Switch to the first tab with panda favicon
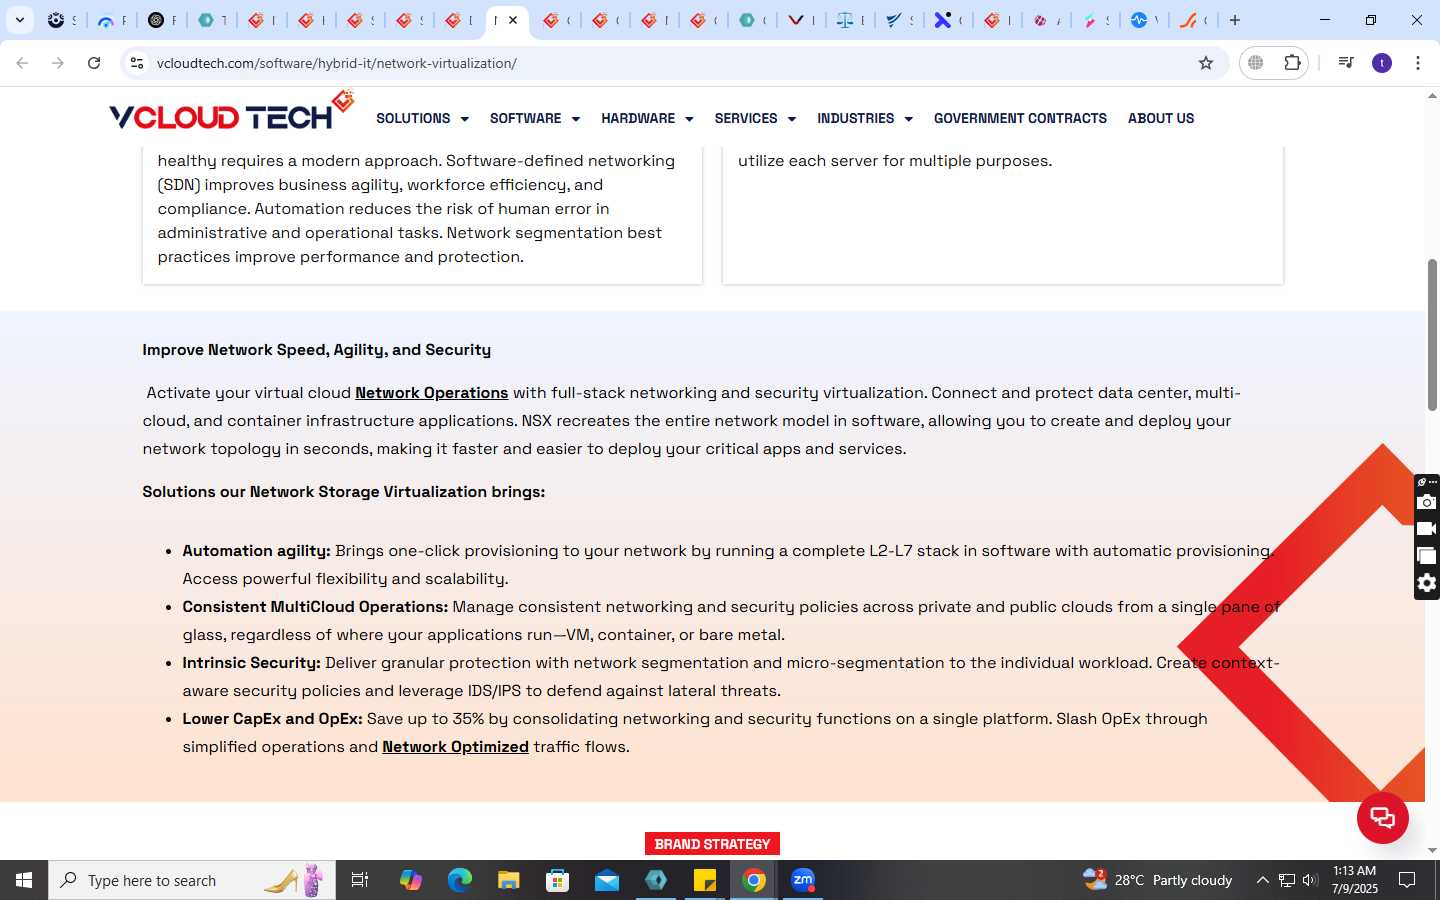Viewport: 1440px width, 900px height. coord(56,20)
